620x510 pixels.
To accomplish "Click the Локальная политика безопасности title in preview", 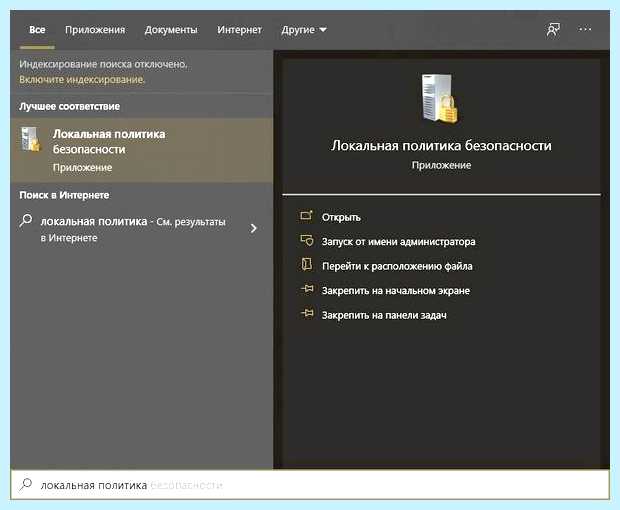I will pyautogui.click(x=441, y=145).
